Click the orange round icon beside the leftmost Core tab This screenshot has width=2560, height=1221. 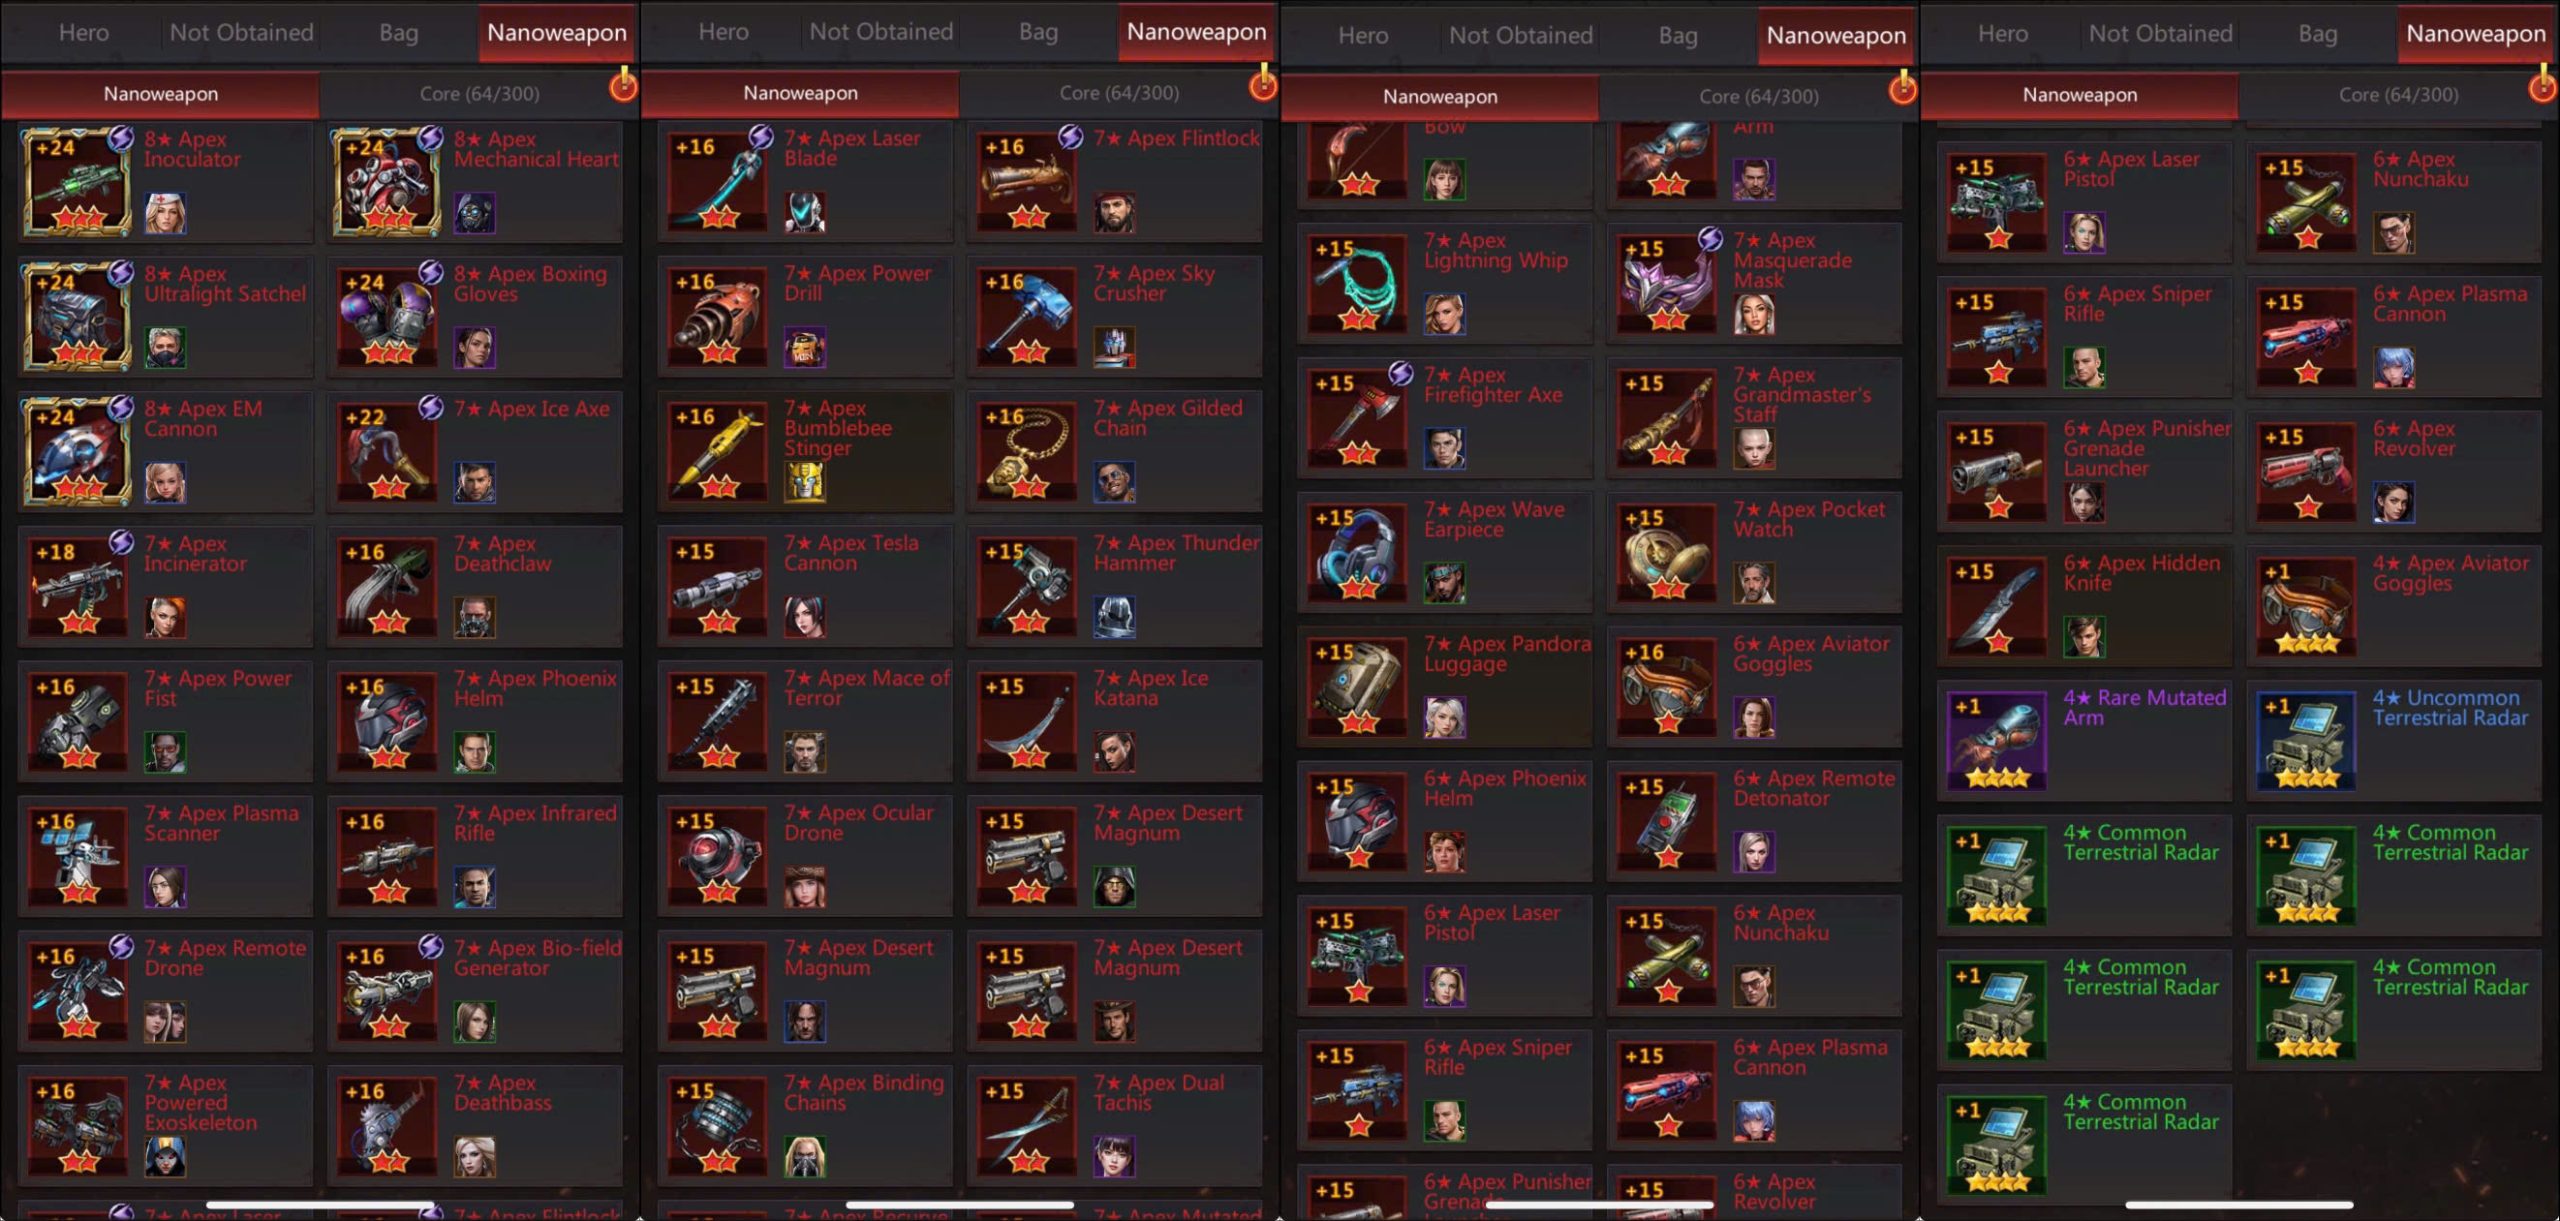click(623, 87)
